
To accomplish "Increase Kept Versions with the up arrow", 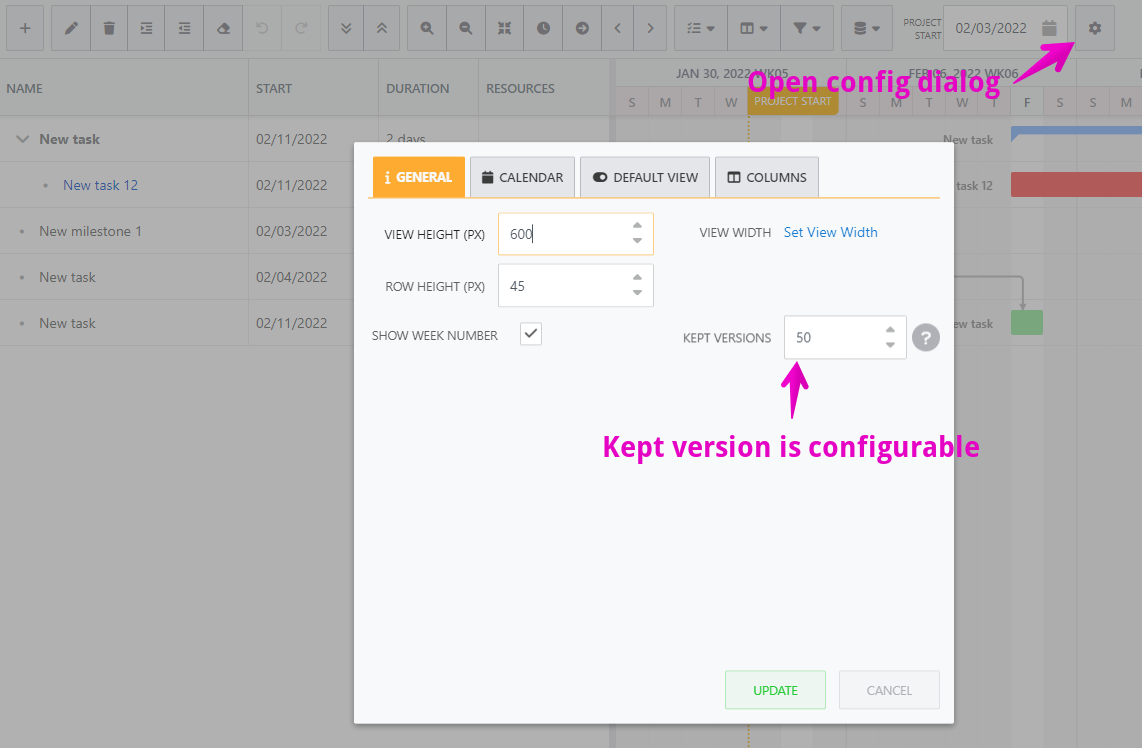I will (x=890, y=330).
